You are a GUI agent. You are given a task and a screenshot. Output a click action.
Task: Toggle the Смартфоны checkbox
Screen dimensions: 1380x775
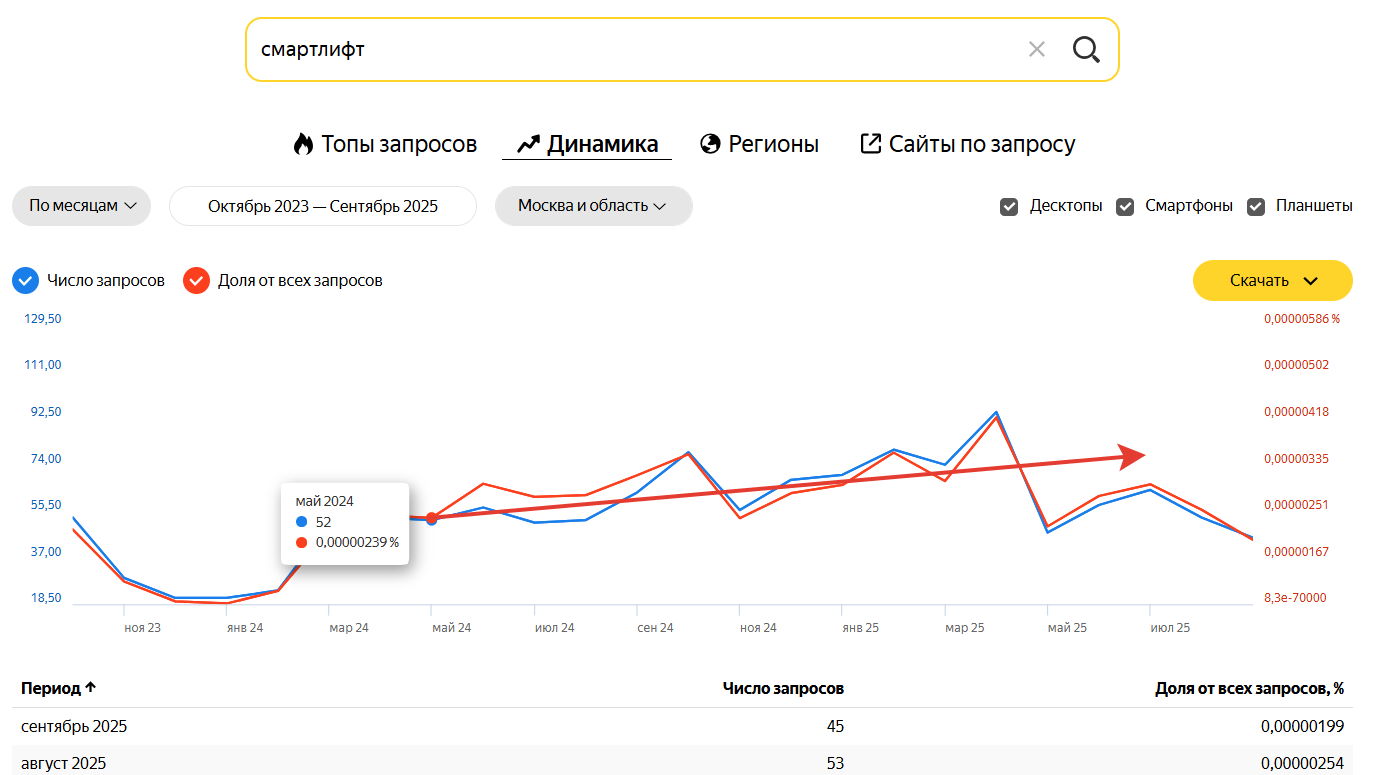pyautogui.click(x=1125, y=206)
